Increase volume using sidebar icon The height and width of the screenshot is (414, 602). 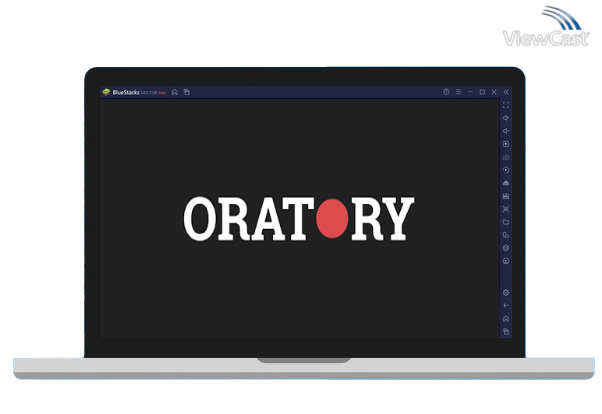(x=506, y=118)
